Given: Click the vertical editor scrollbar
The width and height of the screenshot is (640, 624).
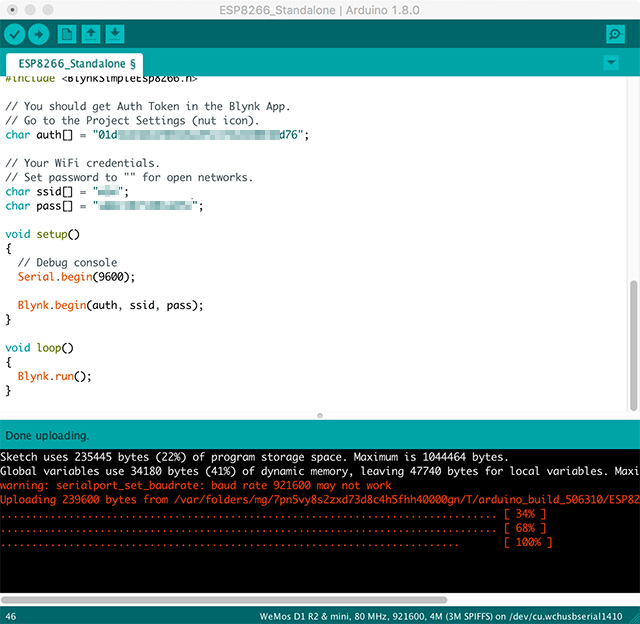Looking at the screenshot, I should tap(633, 340).
